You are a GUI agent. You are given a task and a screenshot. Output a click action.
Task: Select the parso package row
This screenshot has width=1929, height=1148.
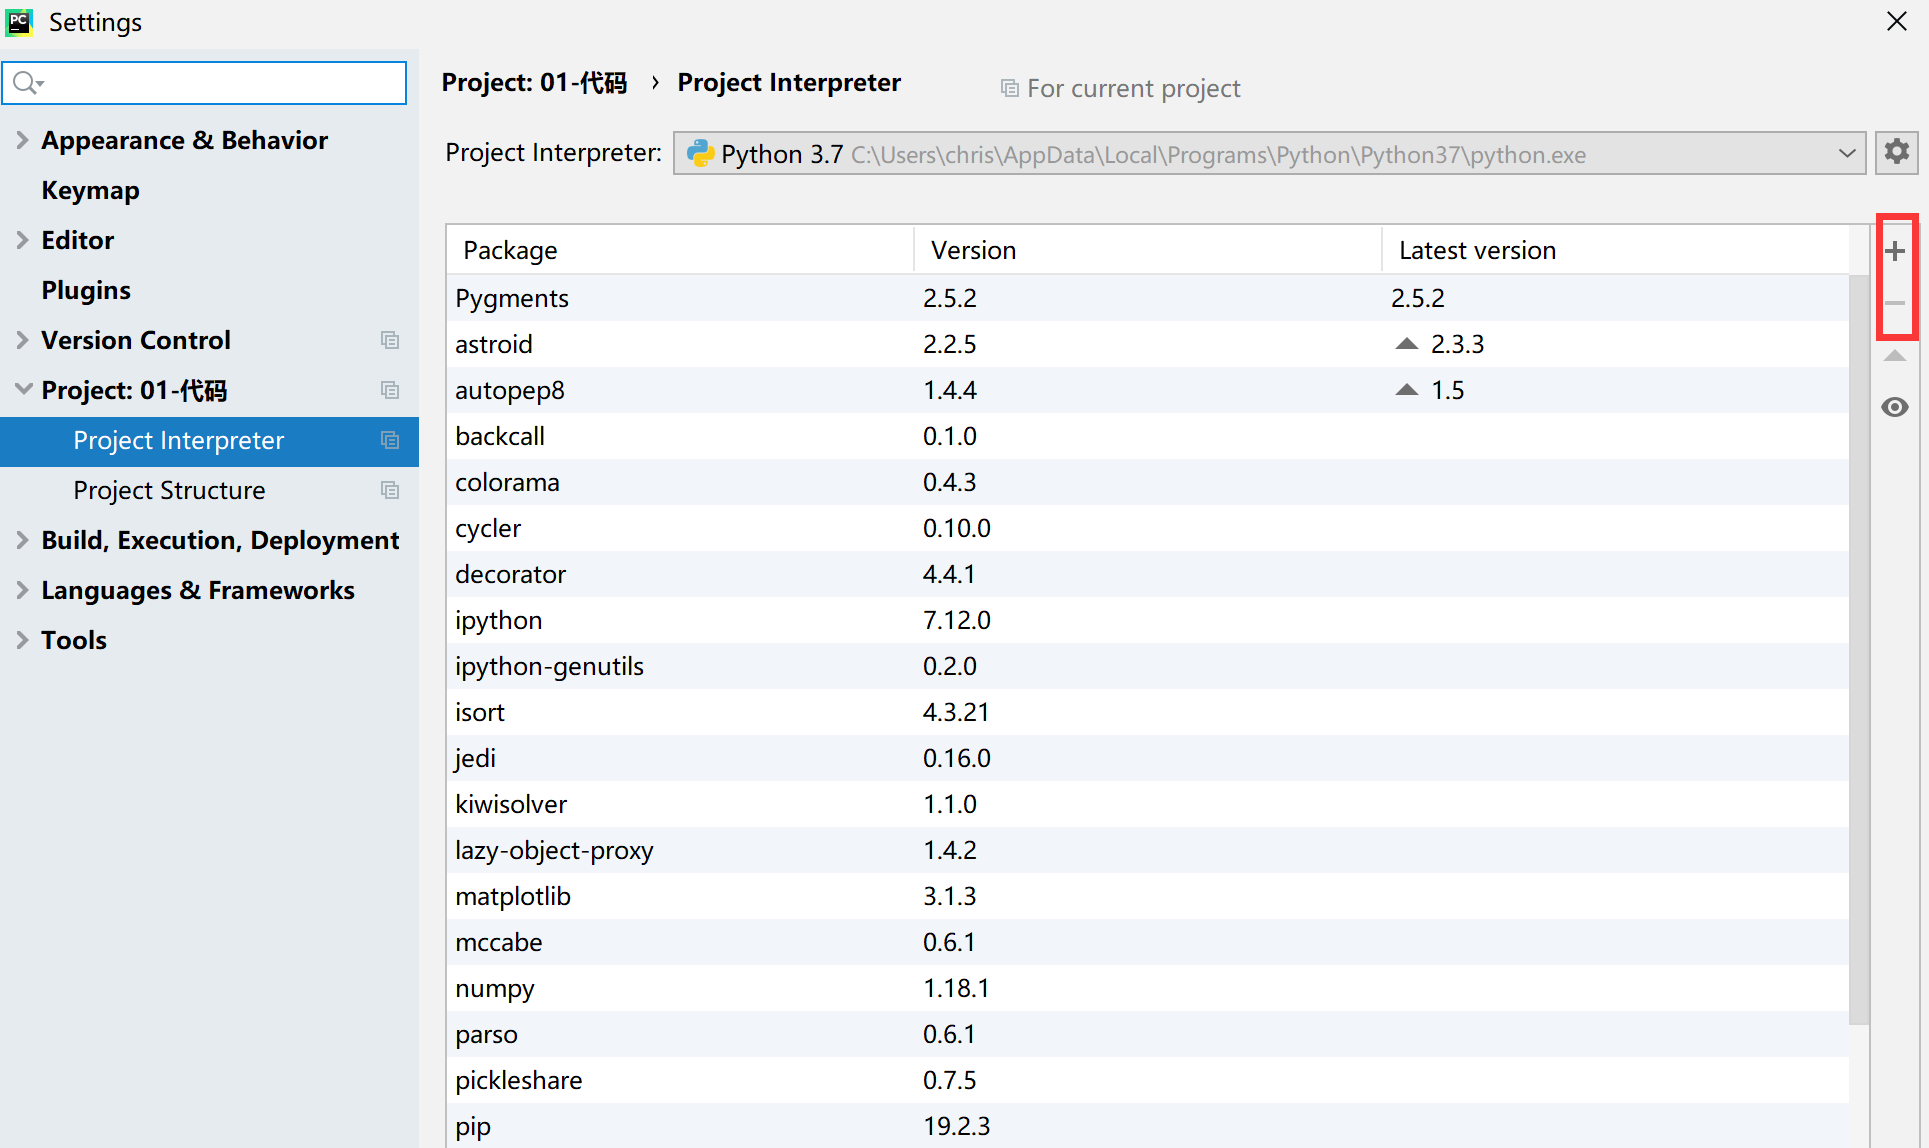point(1148,1034)
